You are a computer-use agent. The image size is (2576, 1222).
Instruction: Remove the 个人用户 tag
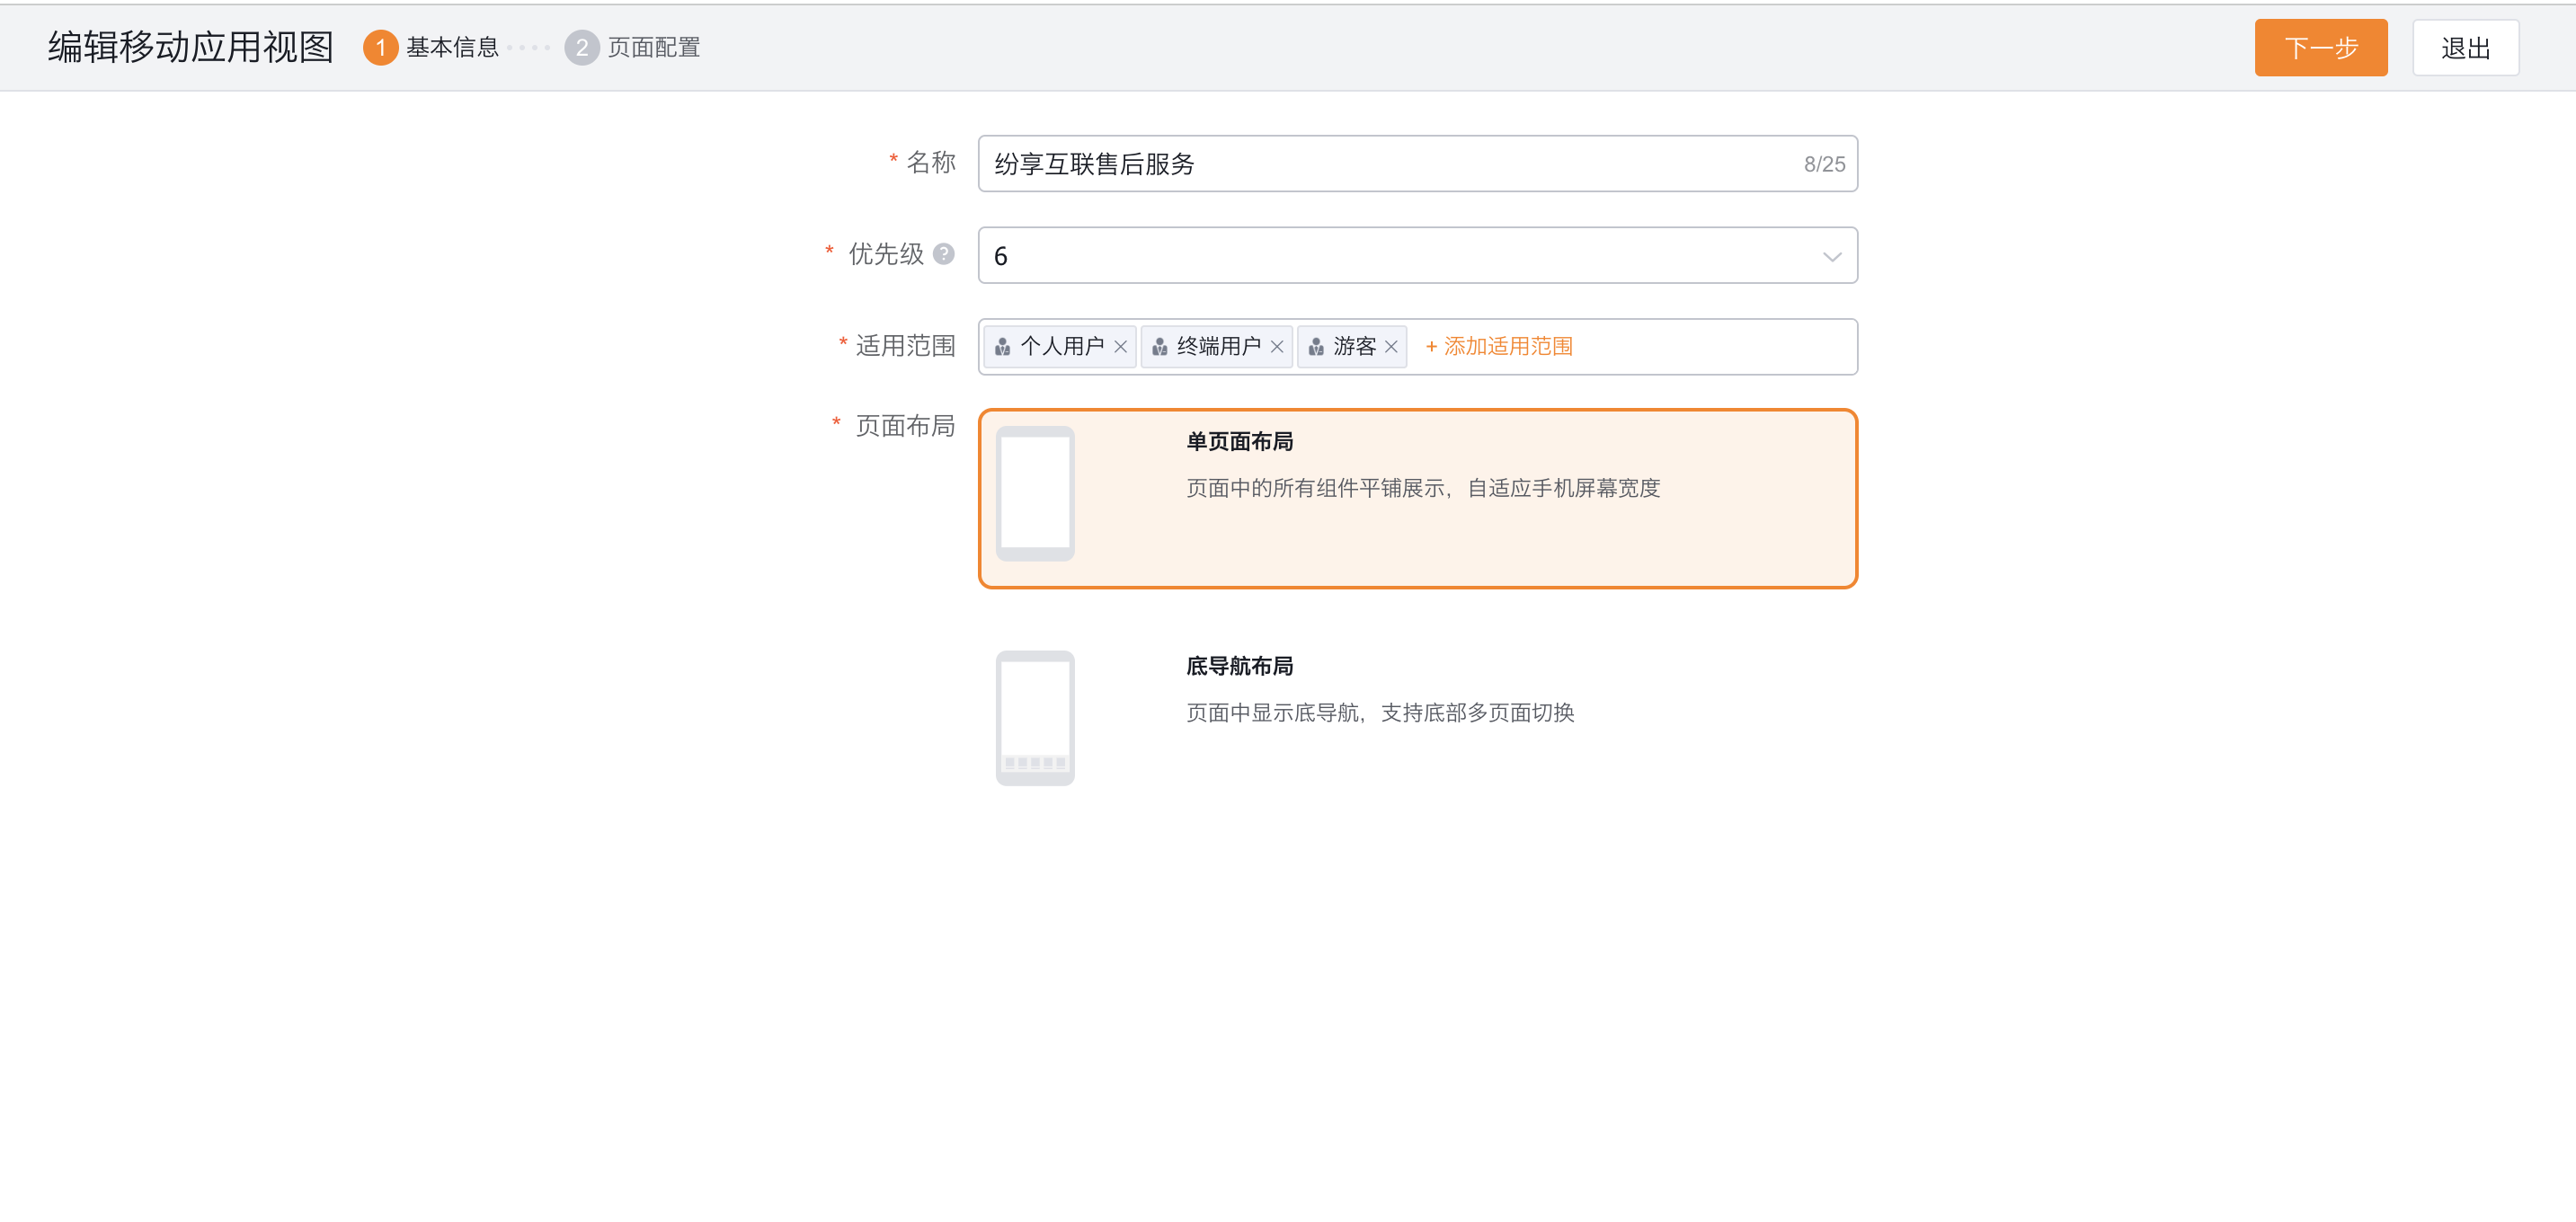point(1120,347)
